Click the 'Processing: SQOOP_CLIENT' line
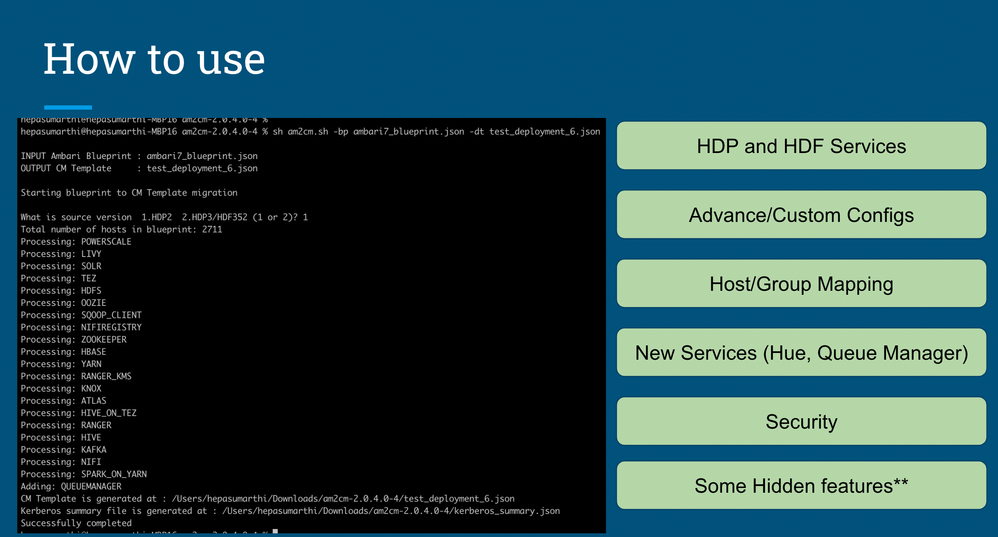 tap(81, 315)
